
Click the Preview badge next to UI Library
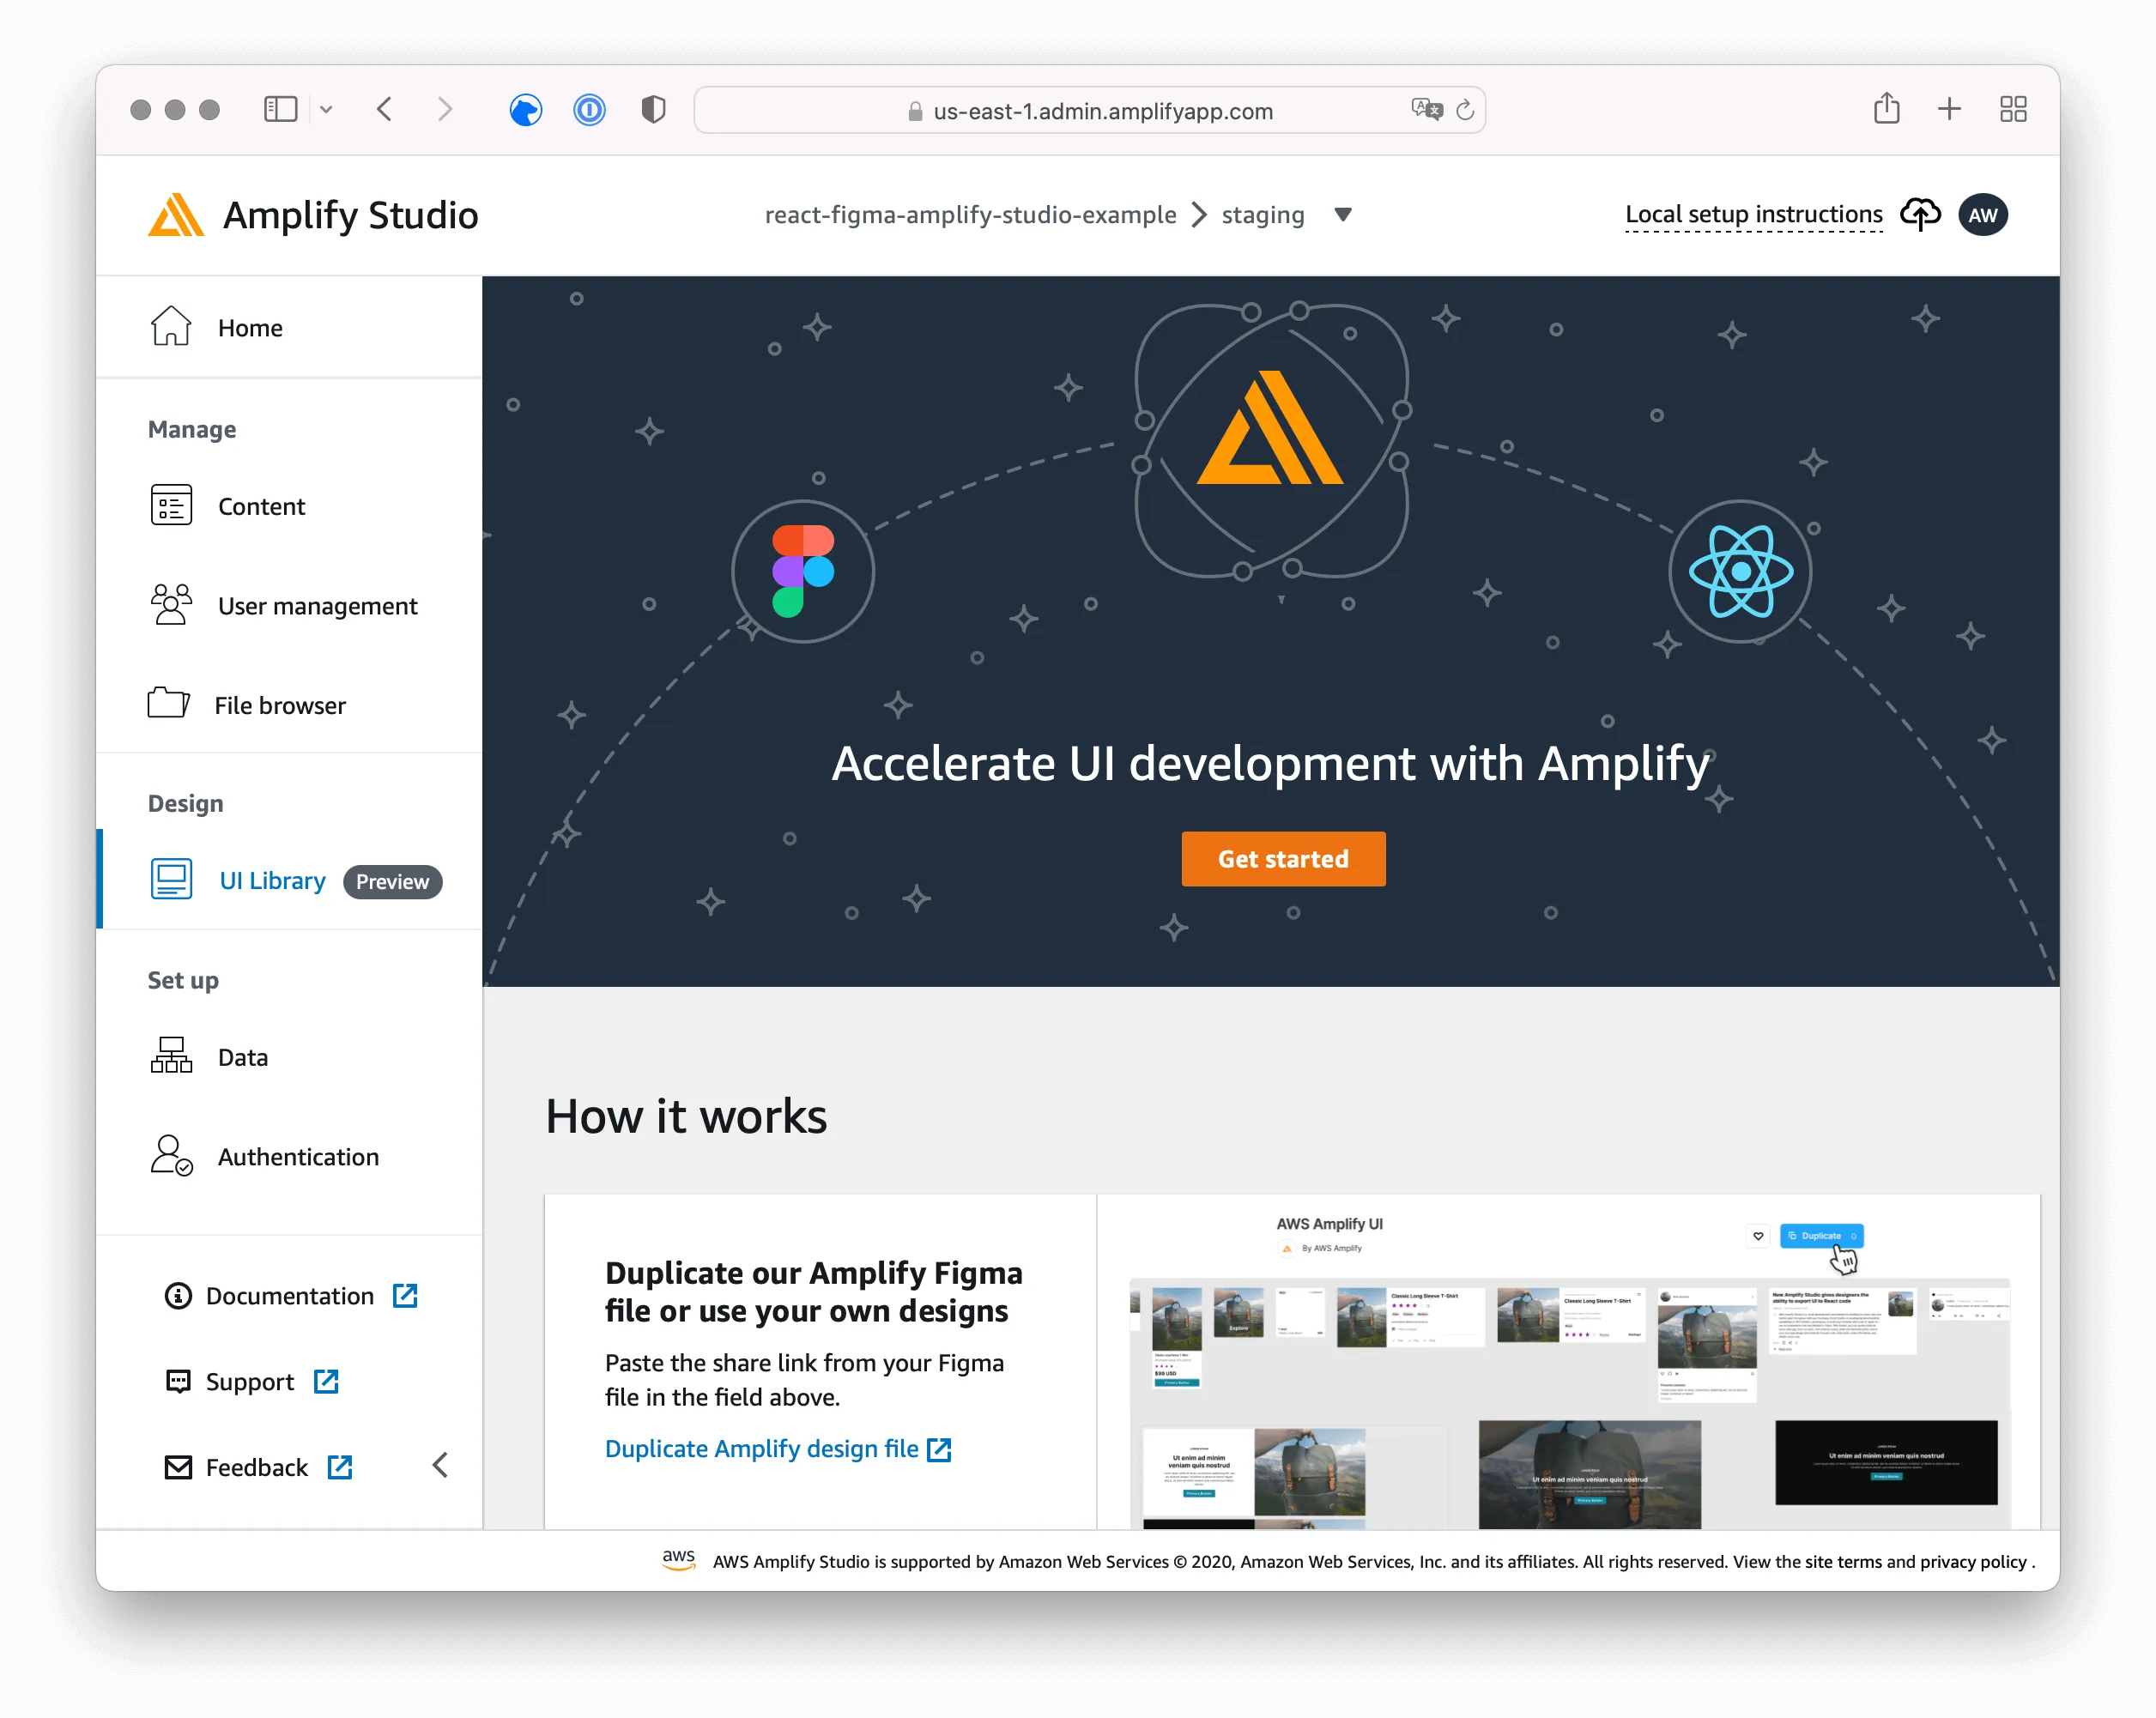[x=392, y=881]
